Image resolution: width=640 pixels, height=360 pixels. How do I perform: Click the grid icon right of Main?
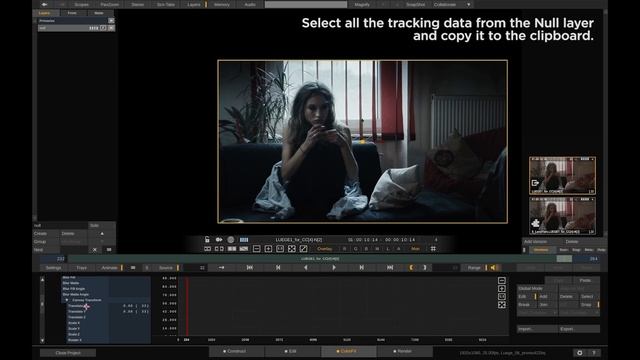(x=433, y=249)
